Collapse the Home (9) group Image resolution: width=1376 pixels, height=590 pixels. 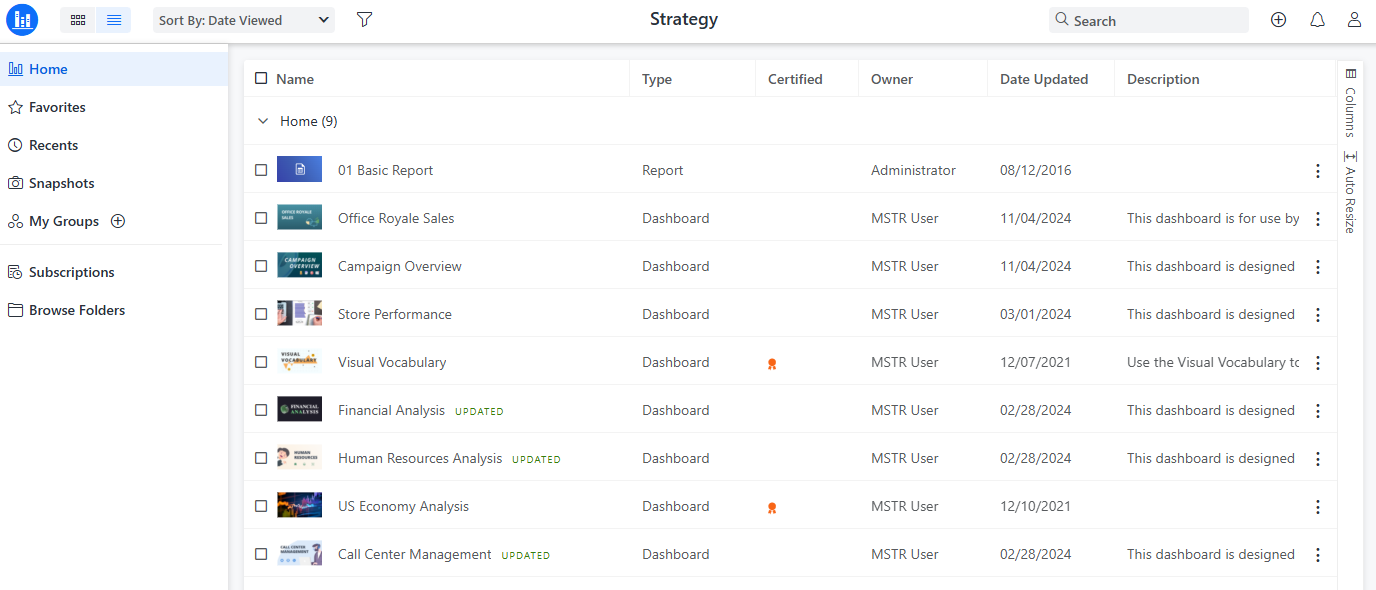pyautogui.click(x=263, y=121)
